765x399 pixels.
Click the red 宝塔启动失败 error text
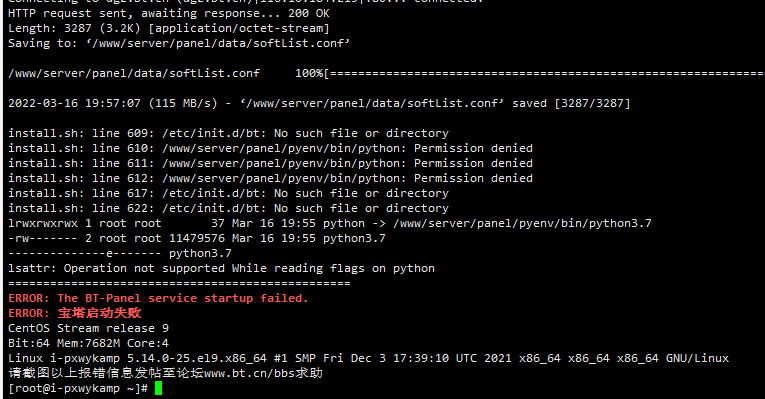[100, 313]
